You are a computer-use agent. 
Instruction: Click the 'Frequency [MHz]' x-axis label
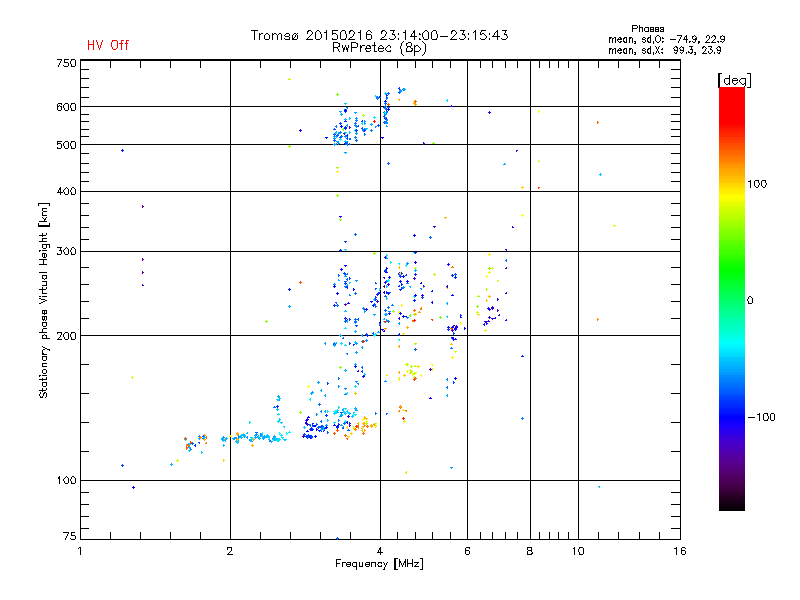379,564
